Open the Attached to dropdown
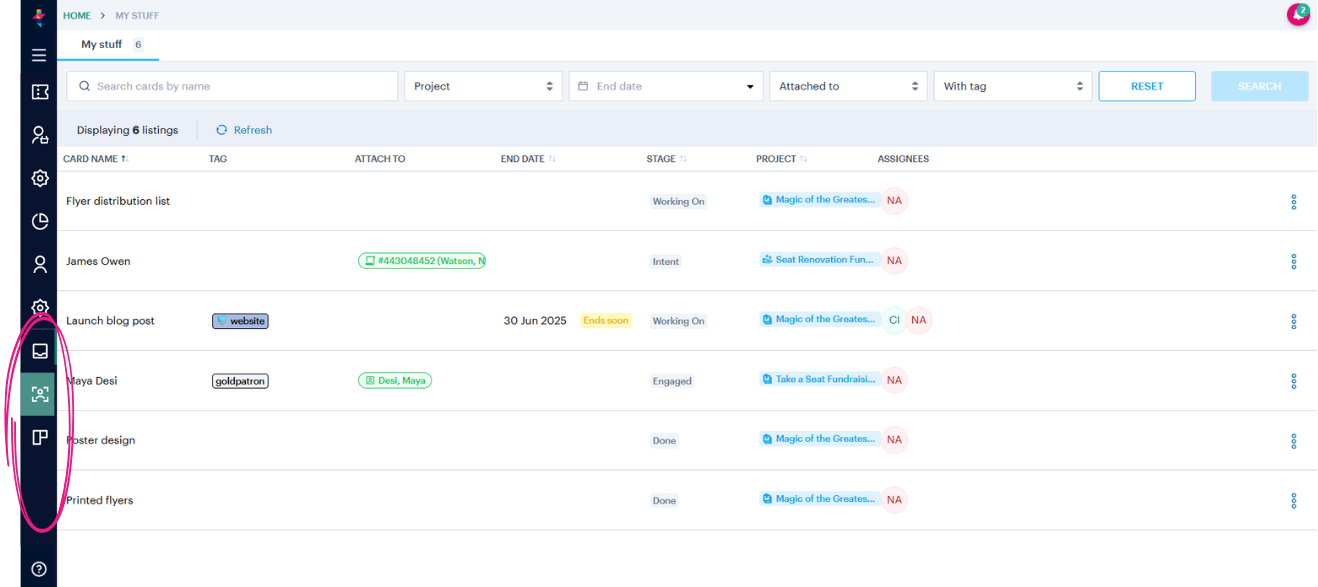Viewport: 1318px width, 587px height. pyautogui.click(x=848, y=86)
